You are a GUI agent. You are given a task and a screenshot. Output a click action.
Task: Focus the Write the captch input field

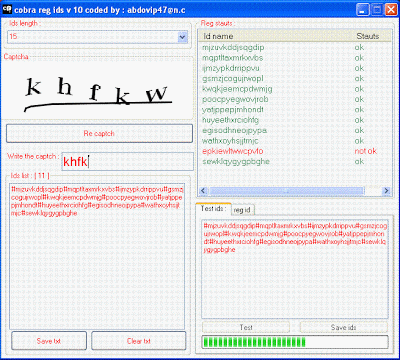click(128, 162)
